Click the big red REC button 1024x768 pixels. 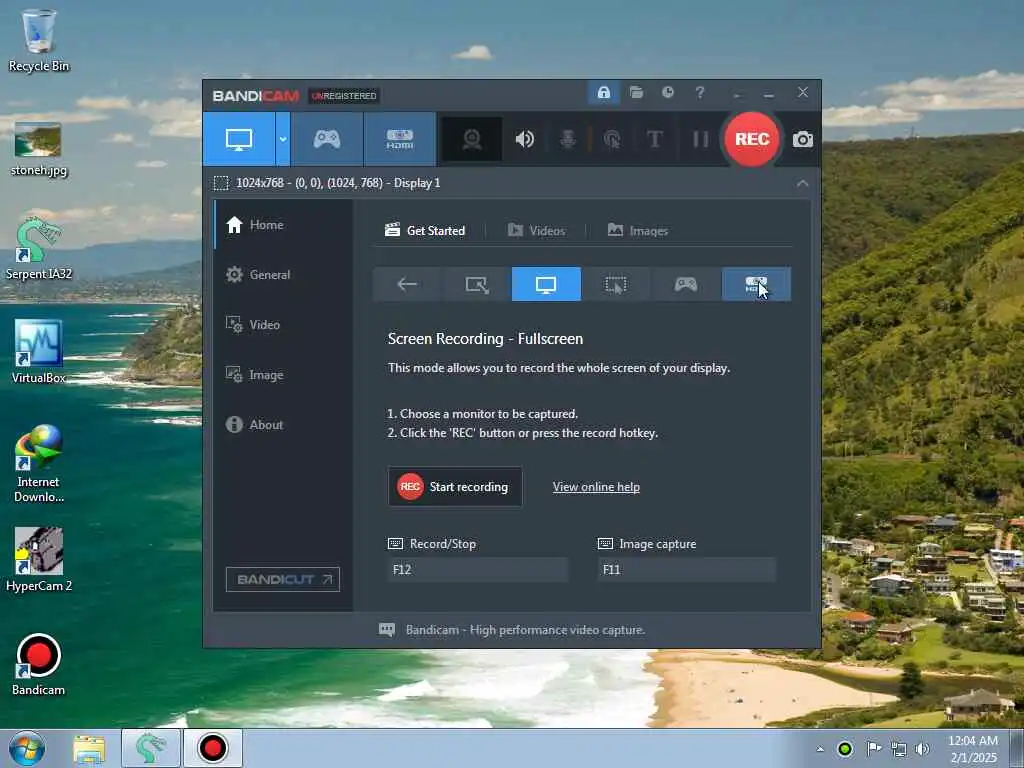tap(752, 139)
